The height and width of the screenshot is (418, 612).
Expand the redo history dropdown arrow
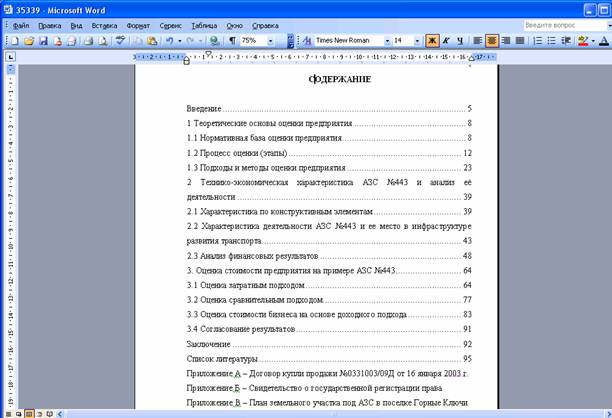click(x=200, y=41)
